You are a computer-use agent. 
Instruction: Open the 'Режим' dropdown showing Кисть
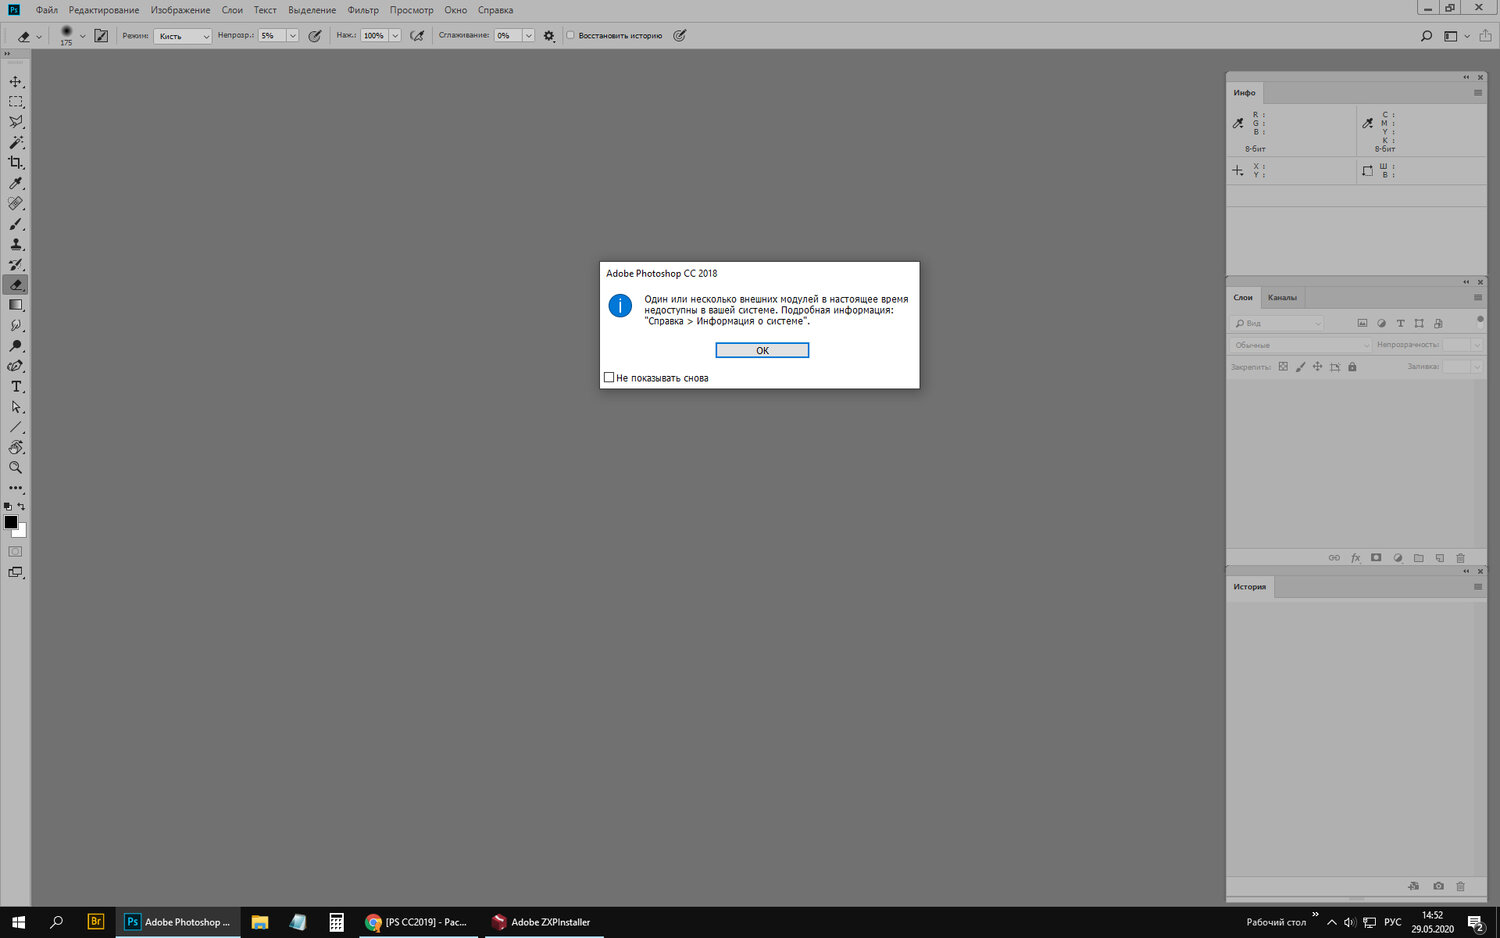[183, 36]
